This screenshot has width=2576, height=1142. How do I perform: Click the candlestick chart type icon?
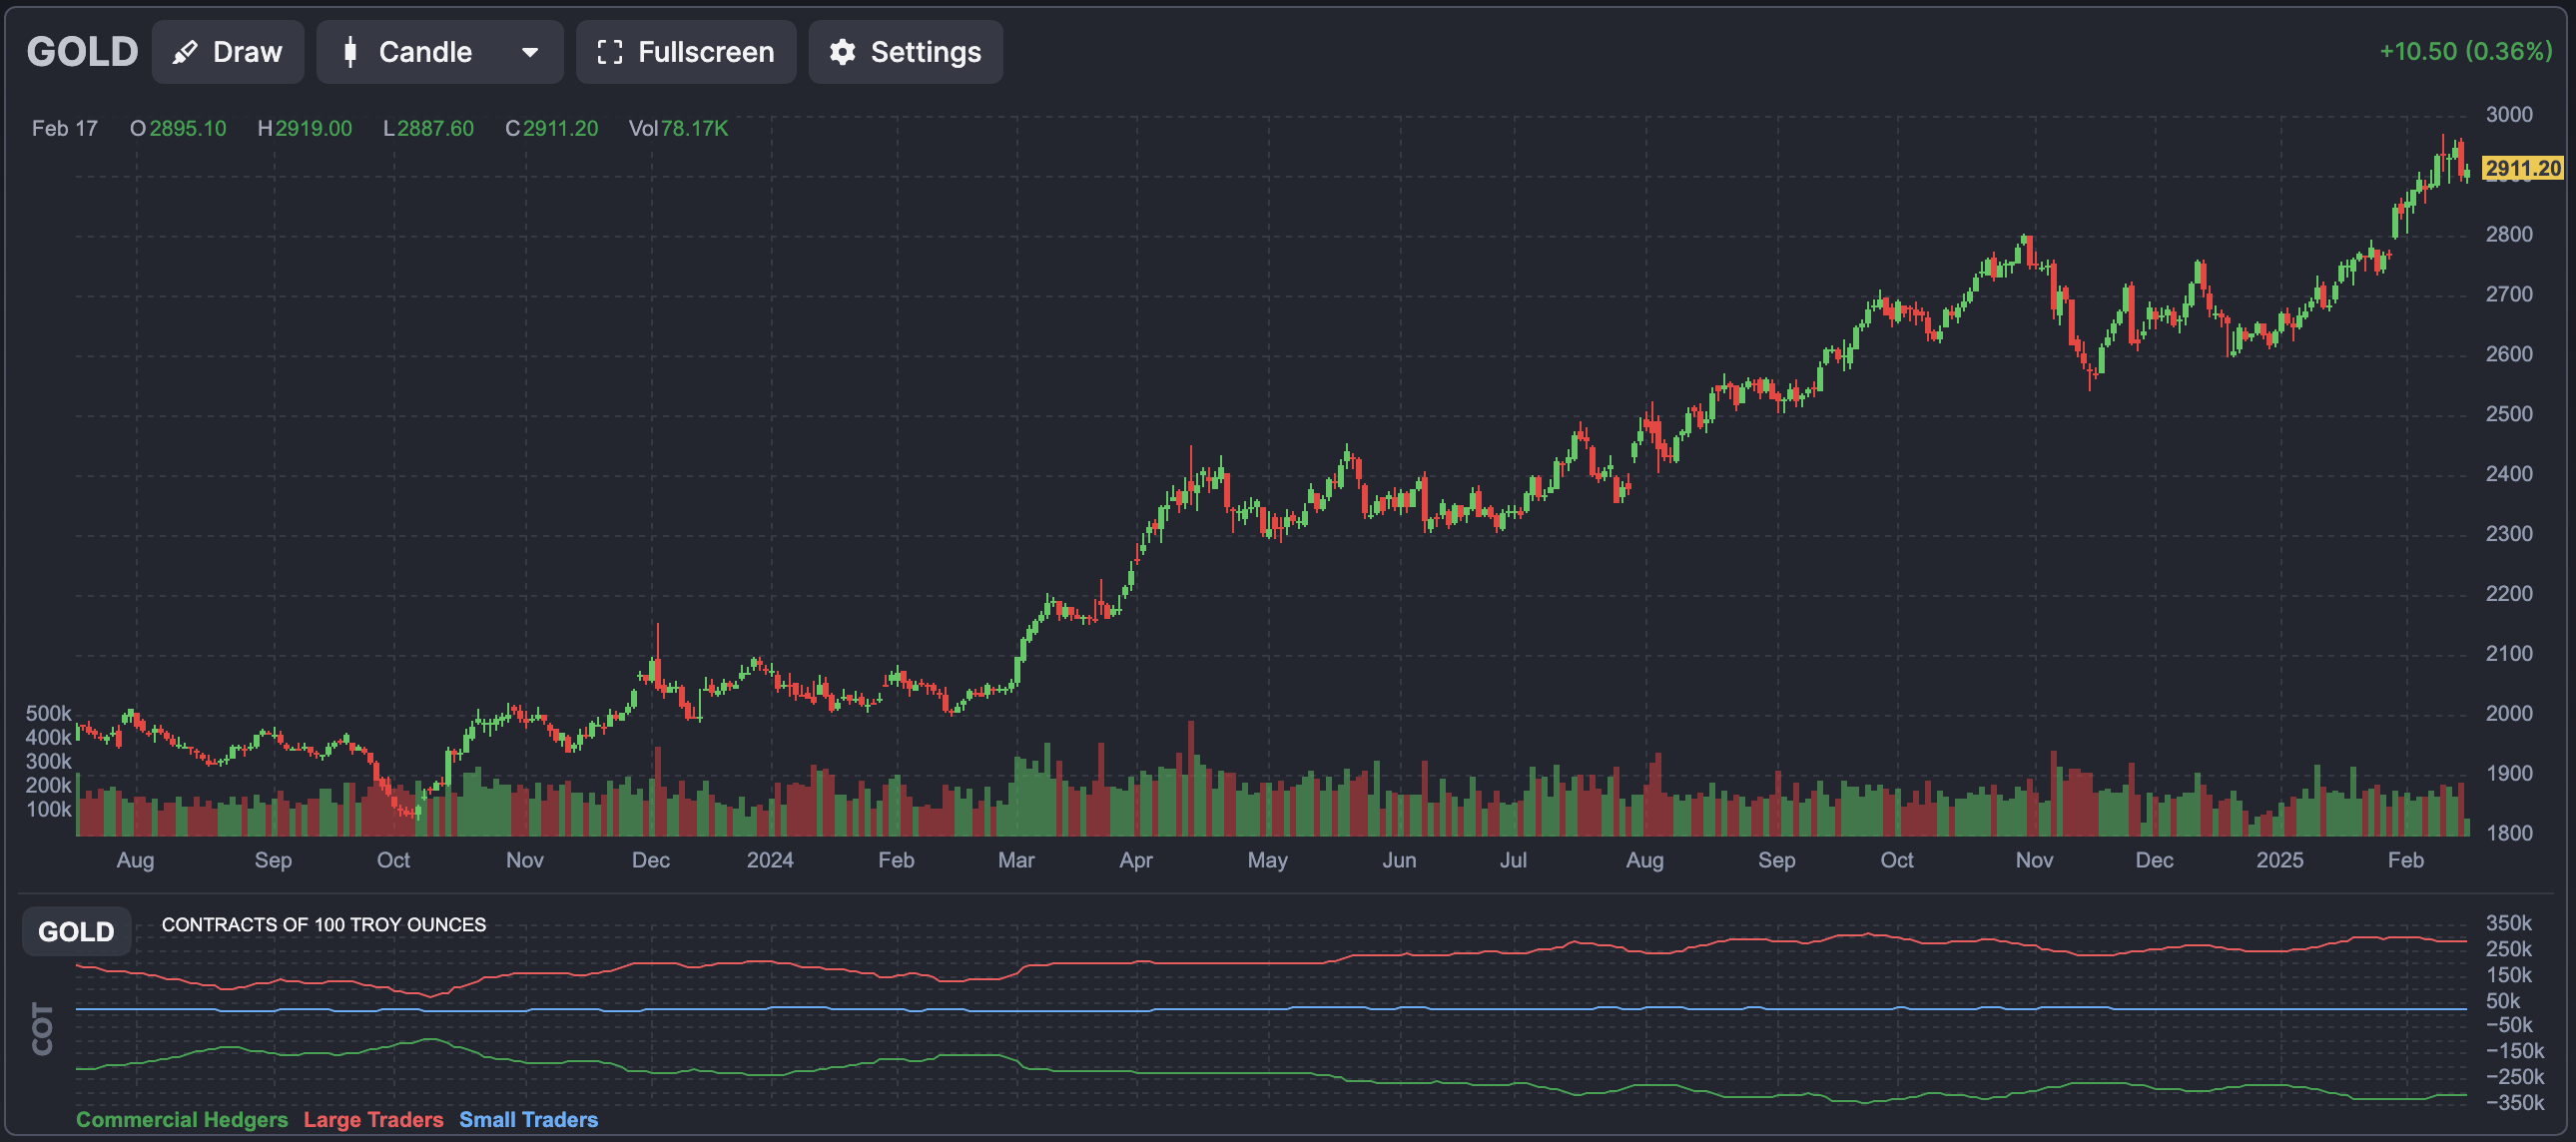(x=350, y=52)
